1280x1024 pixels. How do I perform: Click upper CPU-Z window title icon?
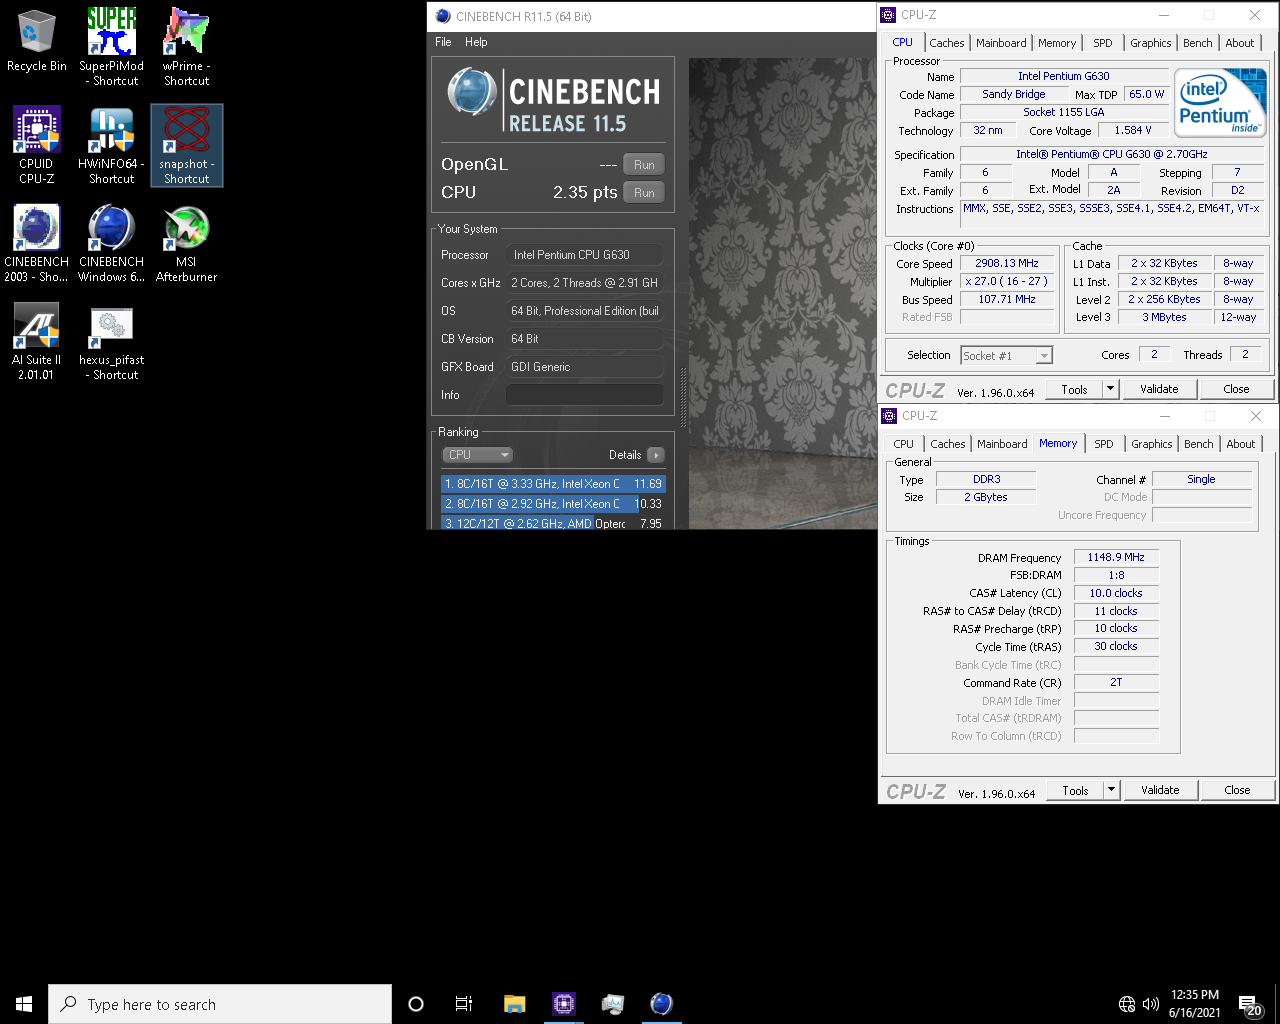tap(888, 15)
